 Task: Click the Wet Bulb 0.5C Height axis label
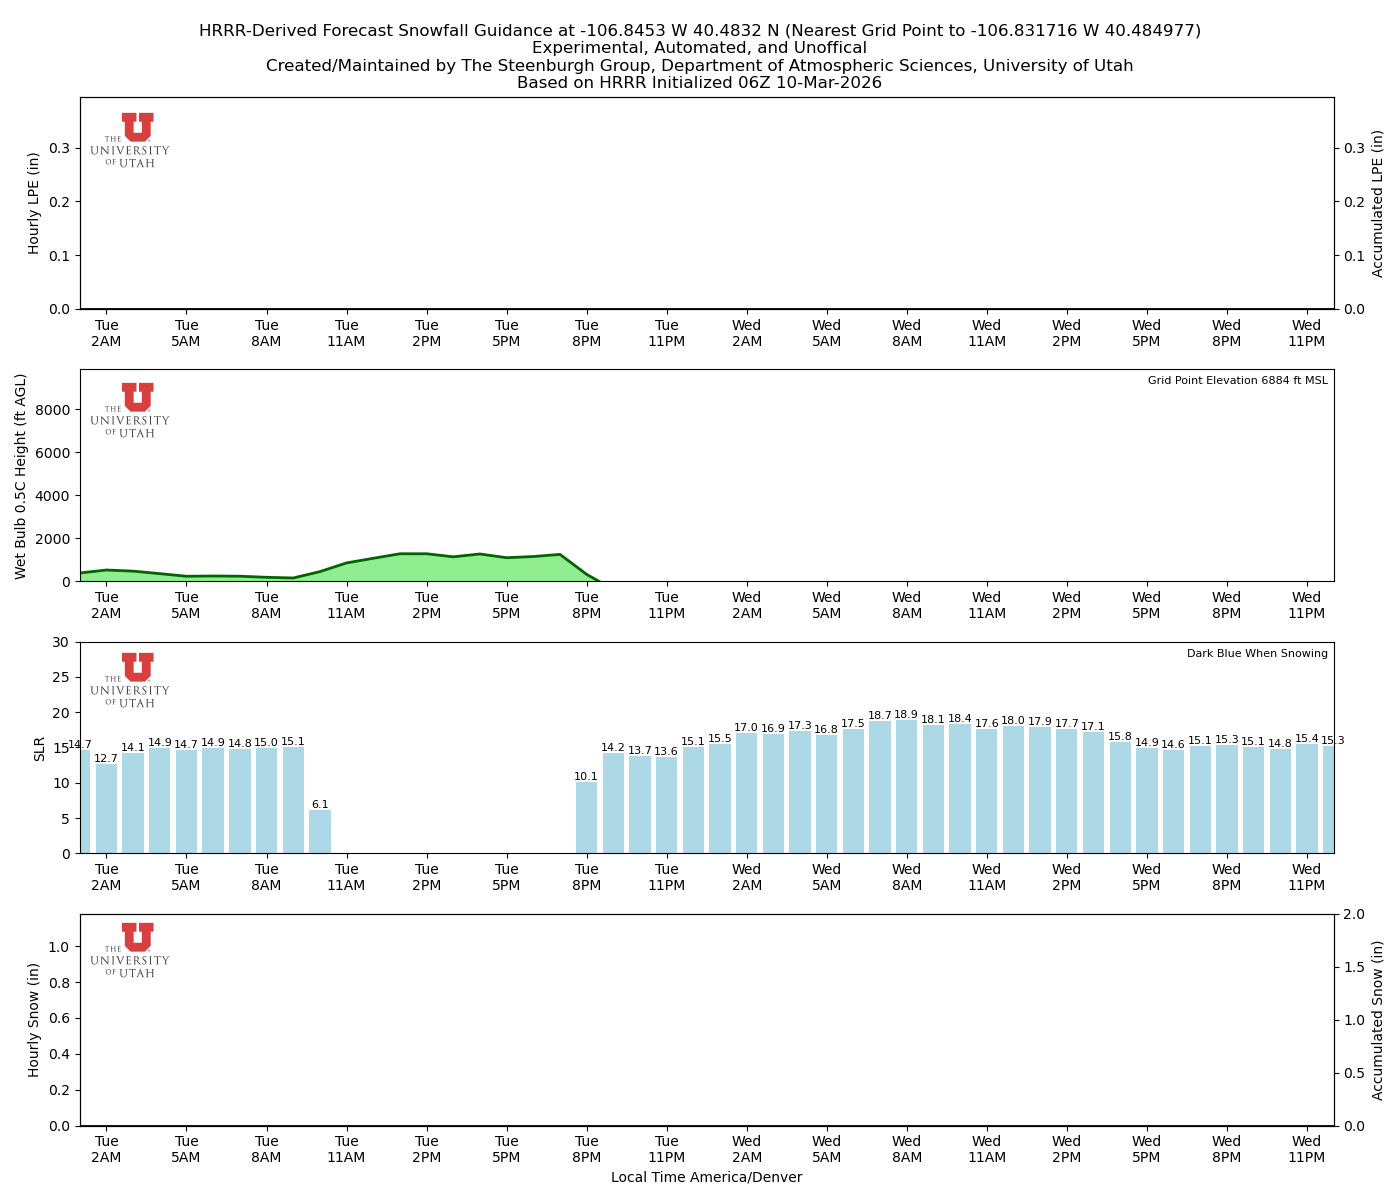[x=22, y=476]
